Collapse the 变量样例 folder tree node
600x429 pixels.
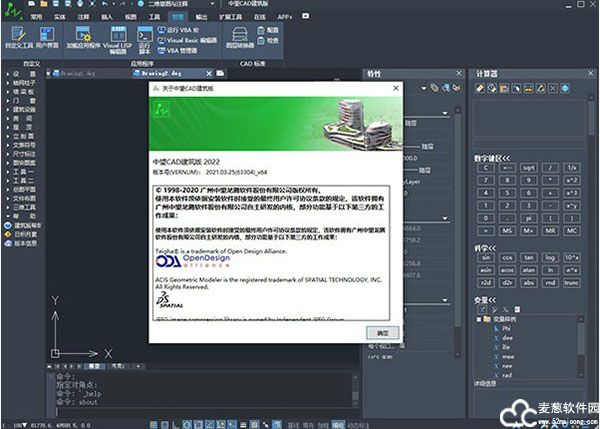coord(479,319)
